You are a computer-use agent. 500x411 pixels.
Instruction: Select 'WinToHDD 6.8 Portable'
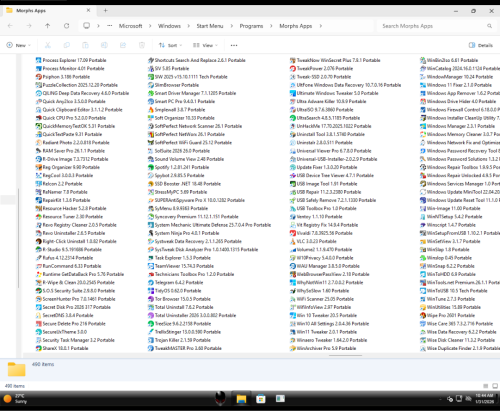(x=448, y=274)
